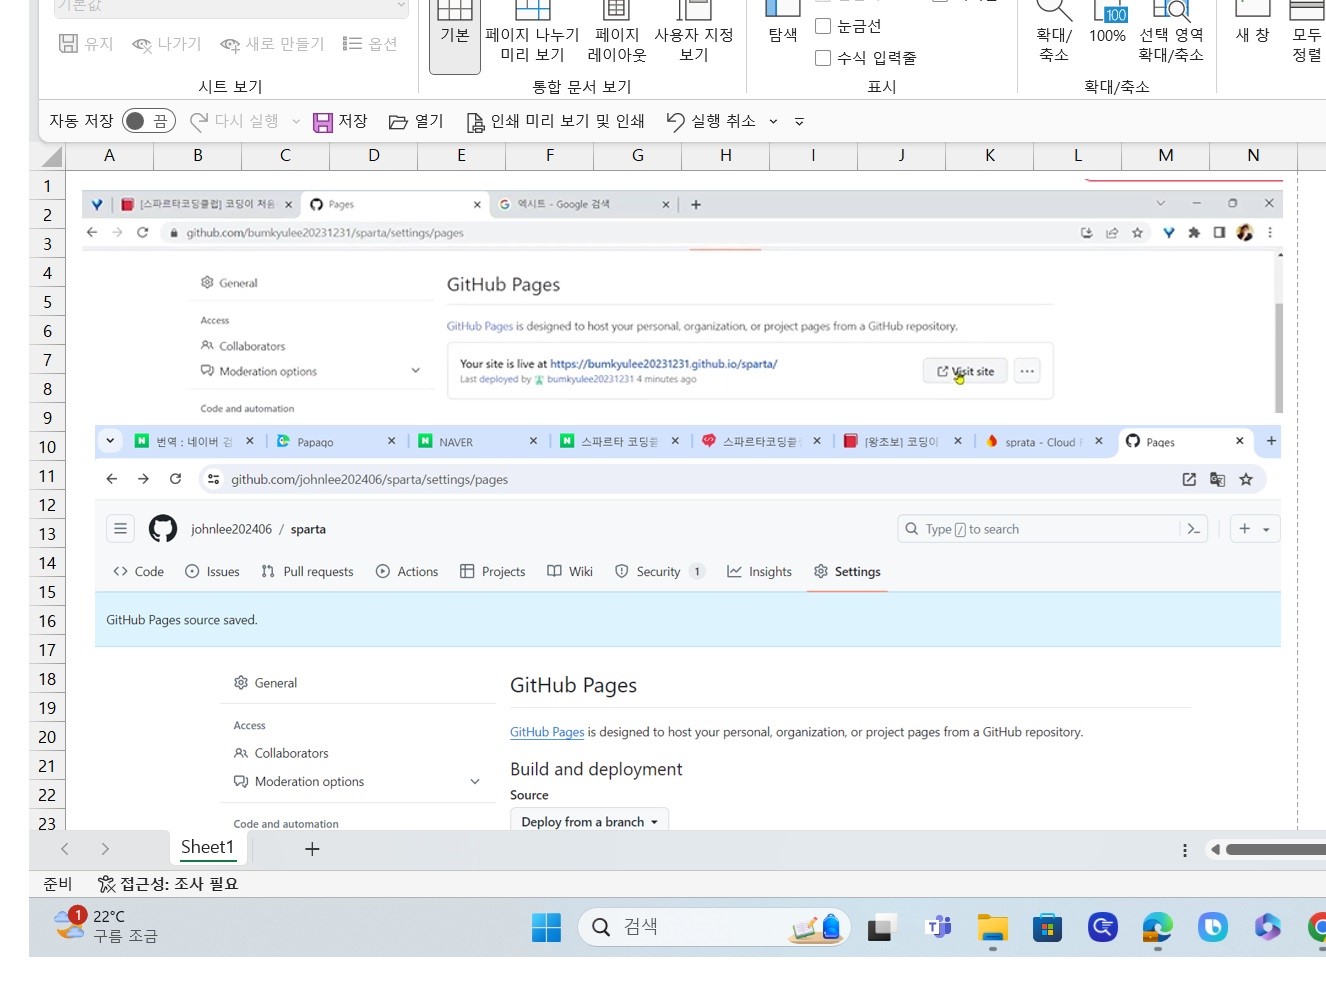Check the 수식 입력줄 formula bar checkbox
This screenshot has width=1326, height=997.
coord(823,58)
